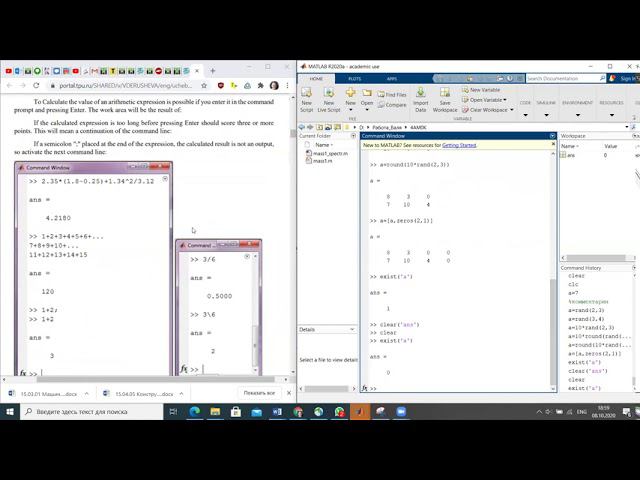Open Chrome extensions puzzle icon
The width and height of the screenshot is (640, 480).
pyautogui.click(x=260, y=85)
